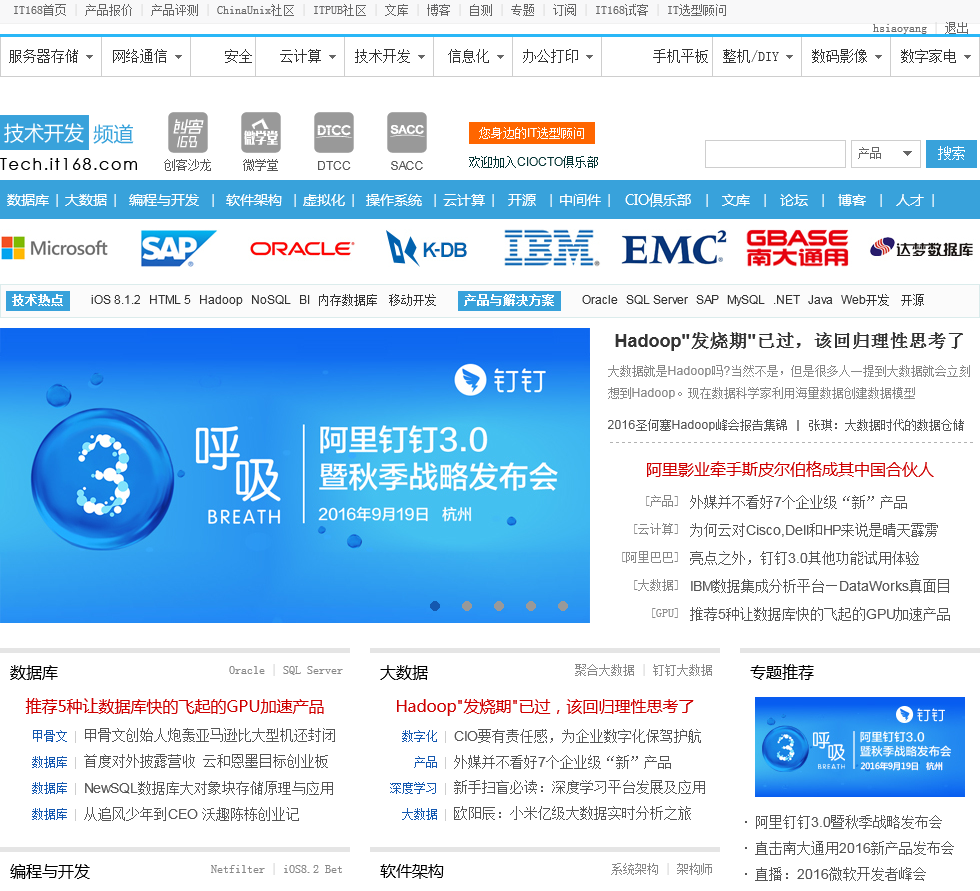Open 直击南大通用2016新产品发布会 link
The image size is (980, 891).
point(854,848)
